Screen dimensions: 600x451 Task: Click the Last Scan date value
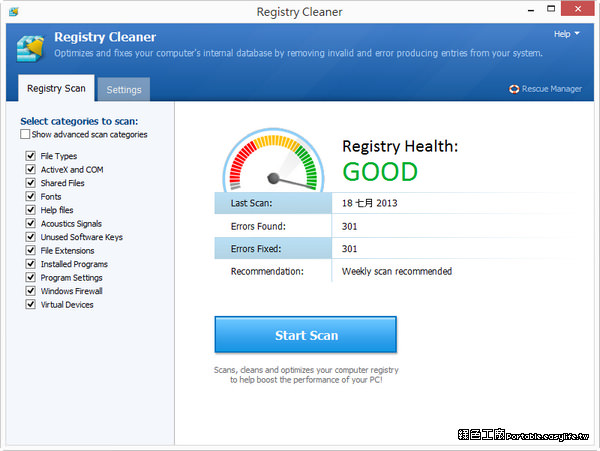[370, 203]
